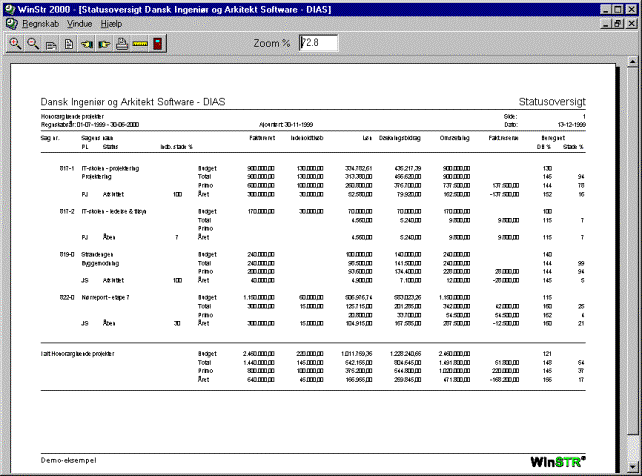The height and width of the screenshot is (476, 642).
Task: Click the zoom in magnifier icon
Action: [x=16, y=43]
